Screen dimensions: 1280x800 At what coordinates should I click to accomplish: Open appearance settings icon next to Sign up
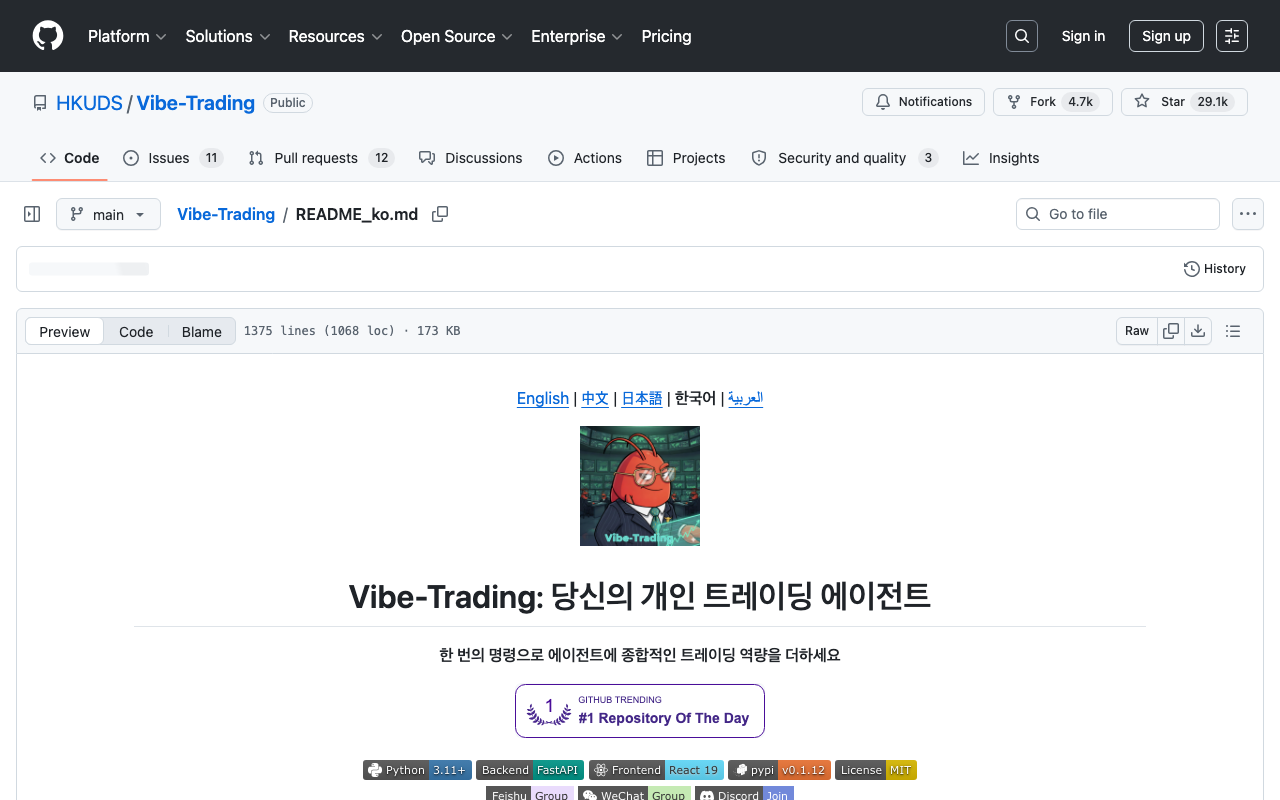[x=1232, y=36]
